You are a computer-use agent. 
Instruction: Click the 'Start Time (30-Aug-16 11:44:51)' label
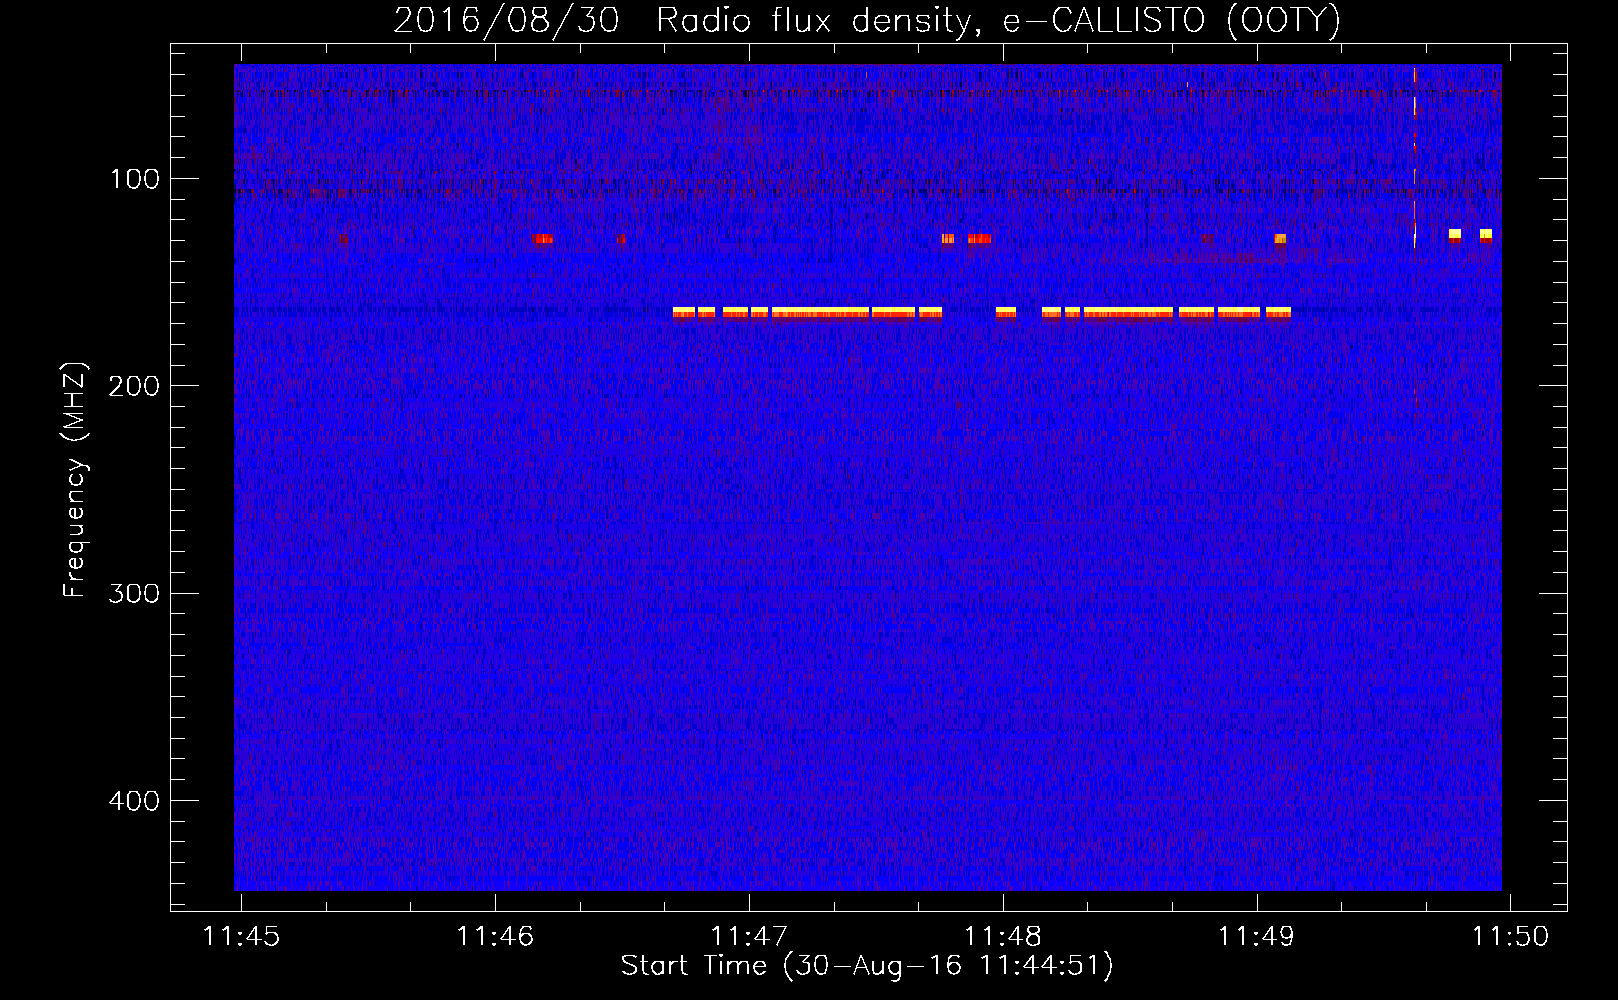point(867,966)
